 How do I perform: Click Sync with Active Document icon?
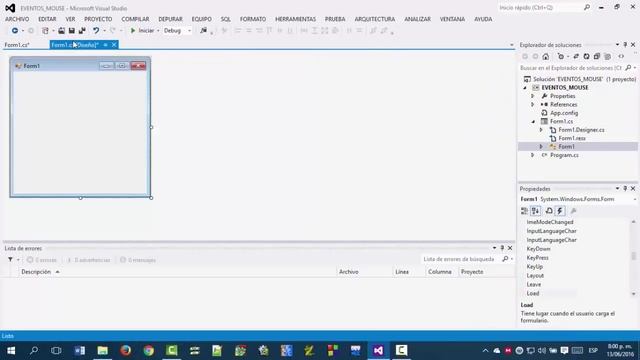[576, 57]
